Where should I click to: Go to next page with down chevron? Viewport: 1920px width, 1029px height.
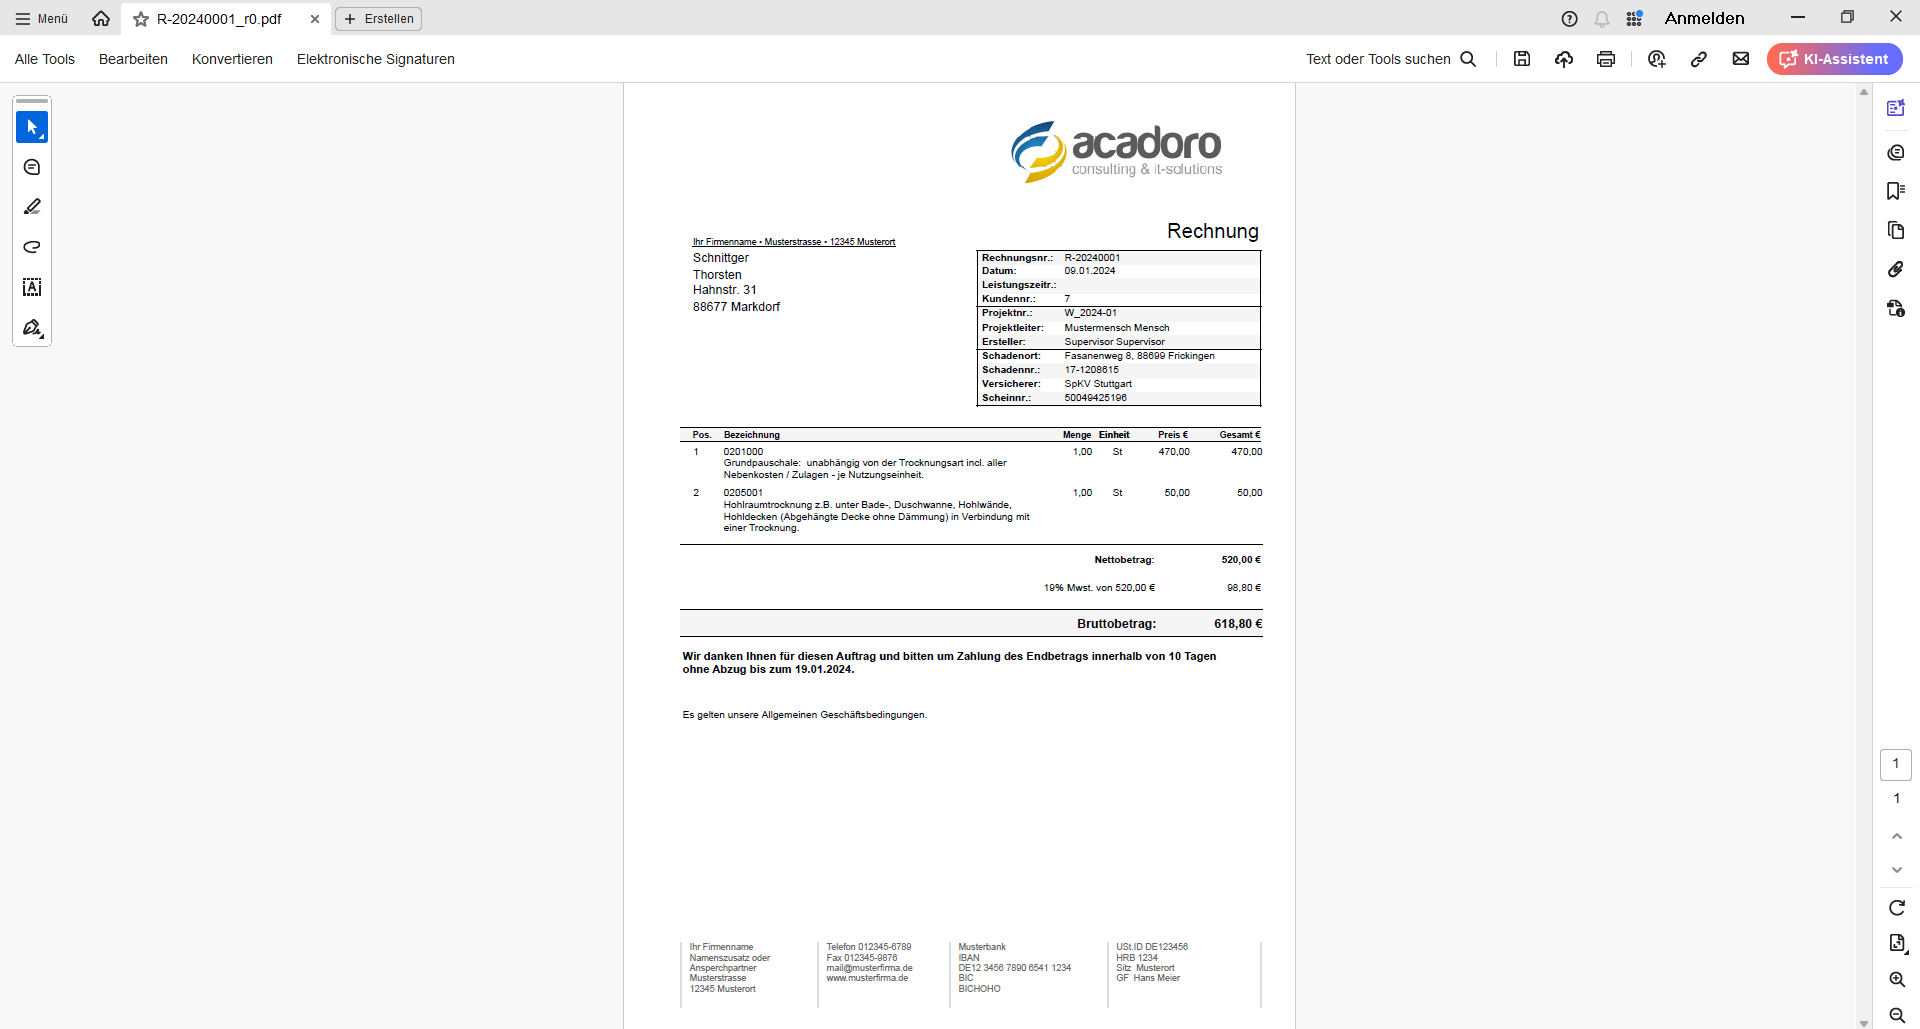point(1896,870)
